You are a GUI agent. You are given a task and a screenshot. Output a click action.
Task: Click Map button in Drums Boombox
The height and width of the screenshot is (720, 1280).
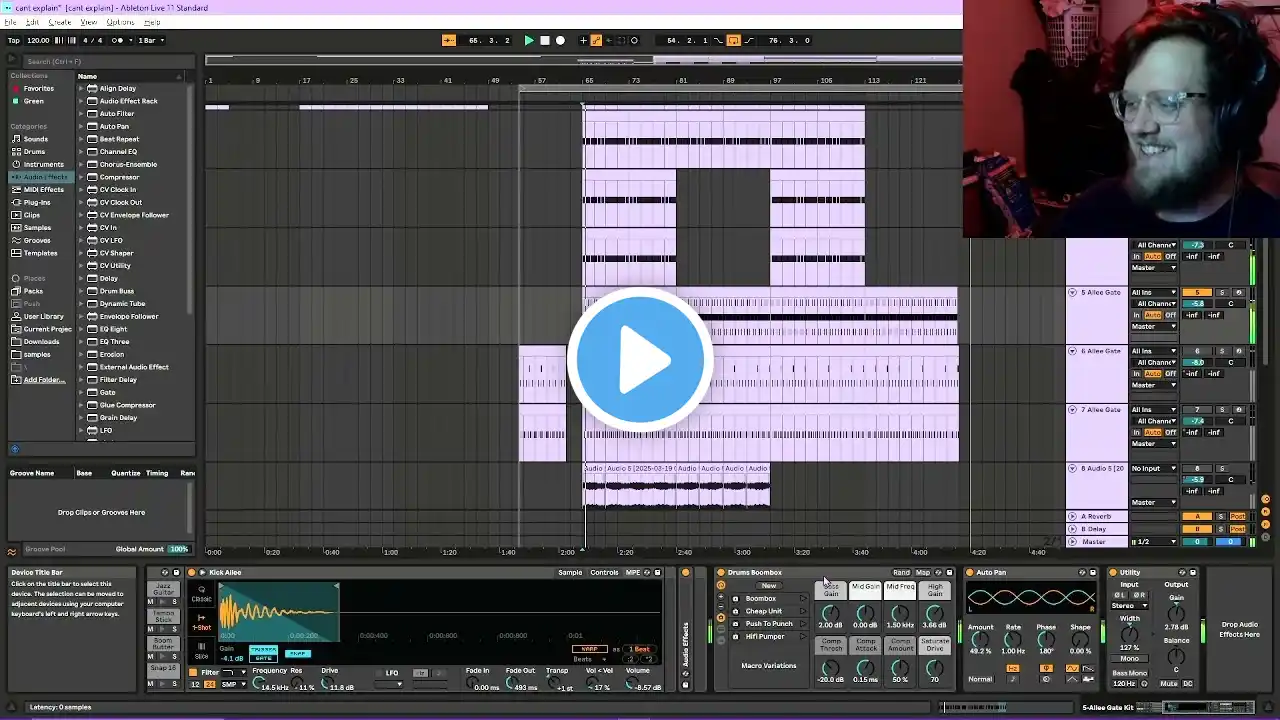click(x=922, y=573)
